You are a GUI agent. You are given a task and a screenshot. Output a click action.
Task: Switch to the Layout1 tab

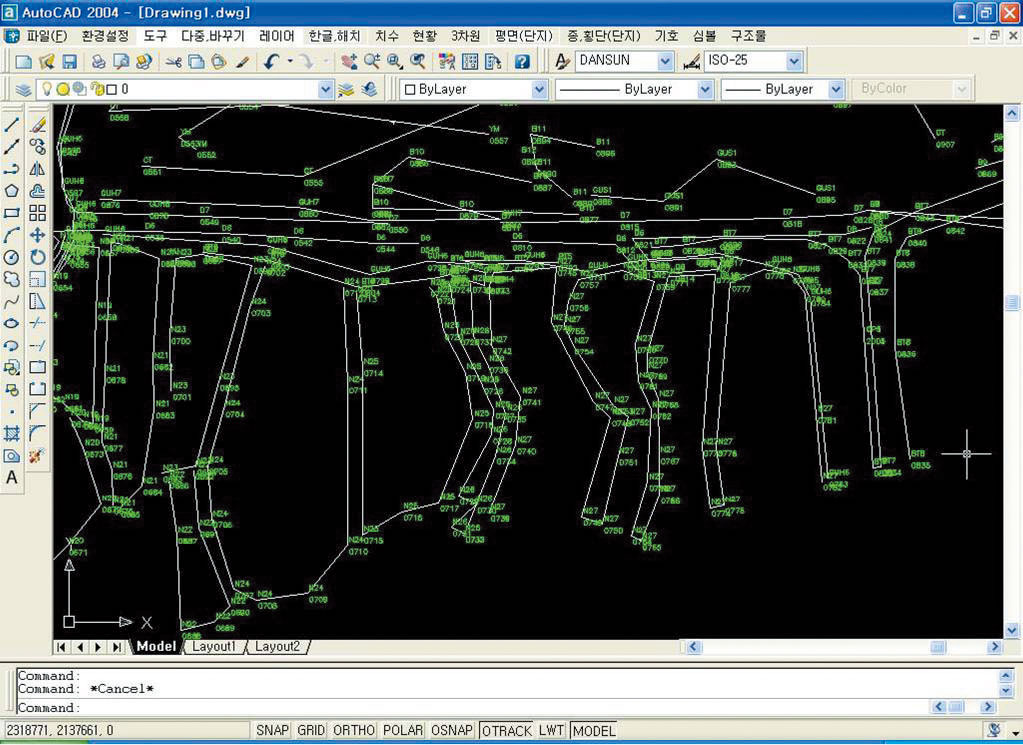(x=214, y=647)
